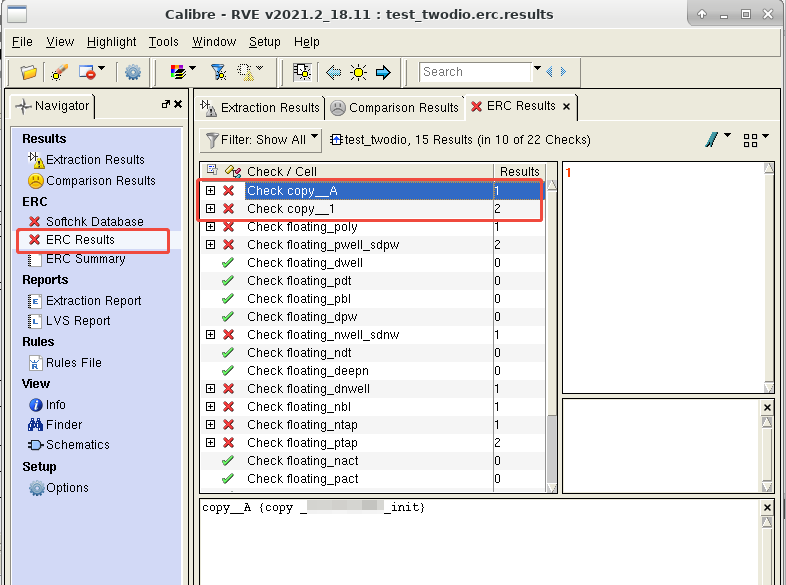Click the filter funnel toolbar icon
This screenshot has height=585, width=786.
219,72
